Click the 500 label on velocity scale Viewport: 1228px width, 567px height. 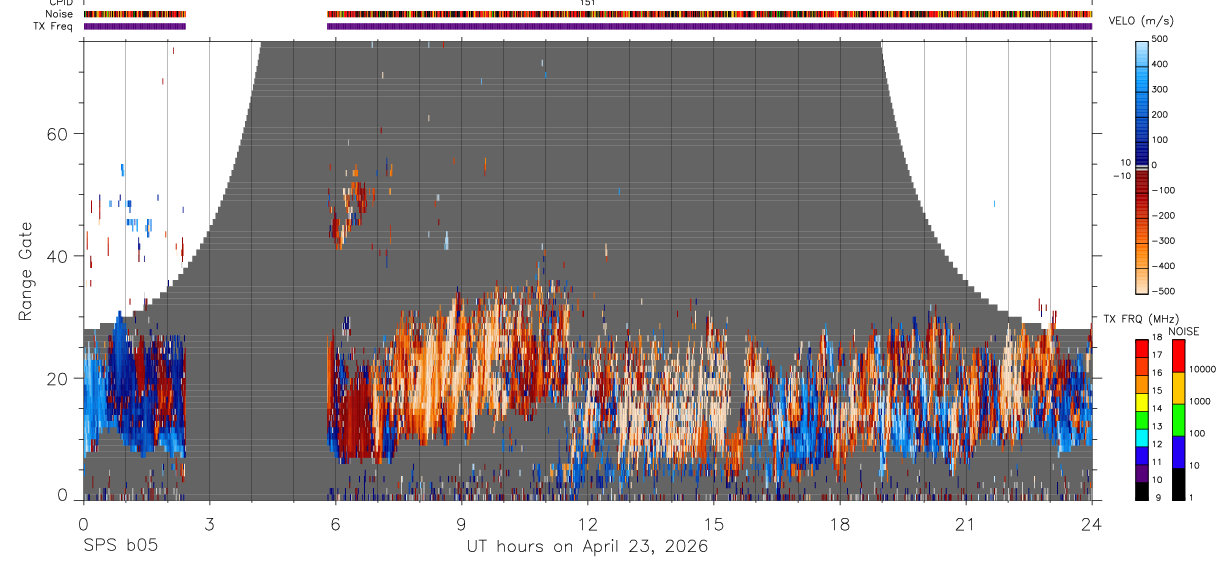pyautogui.click(x=1160, y=39)
